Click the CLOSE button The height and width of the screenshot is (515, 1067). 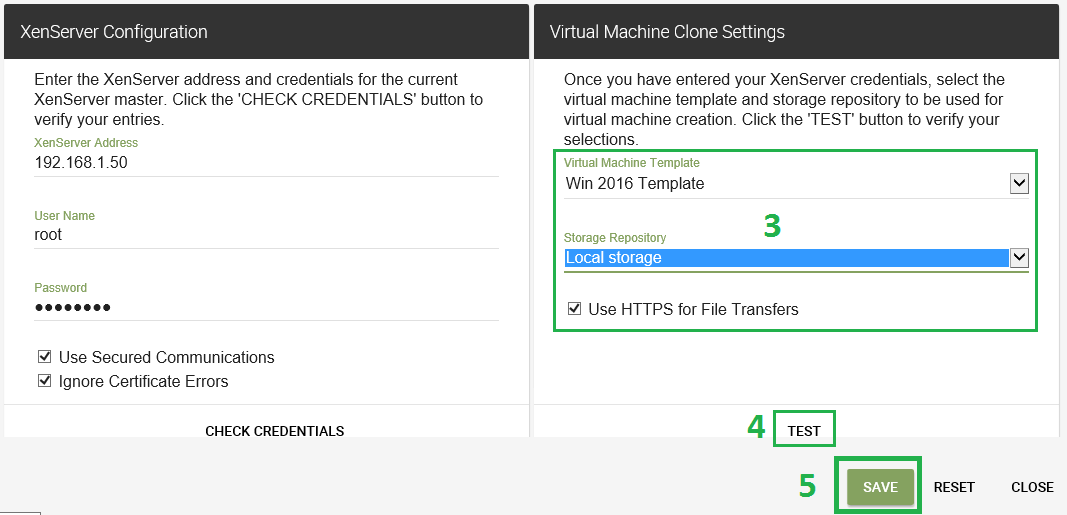point(1032,487)
